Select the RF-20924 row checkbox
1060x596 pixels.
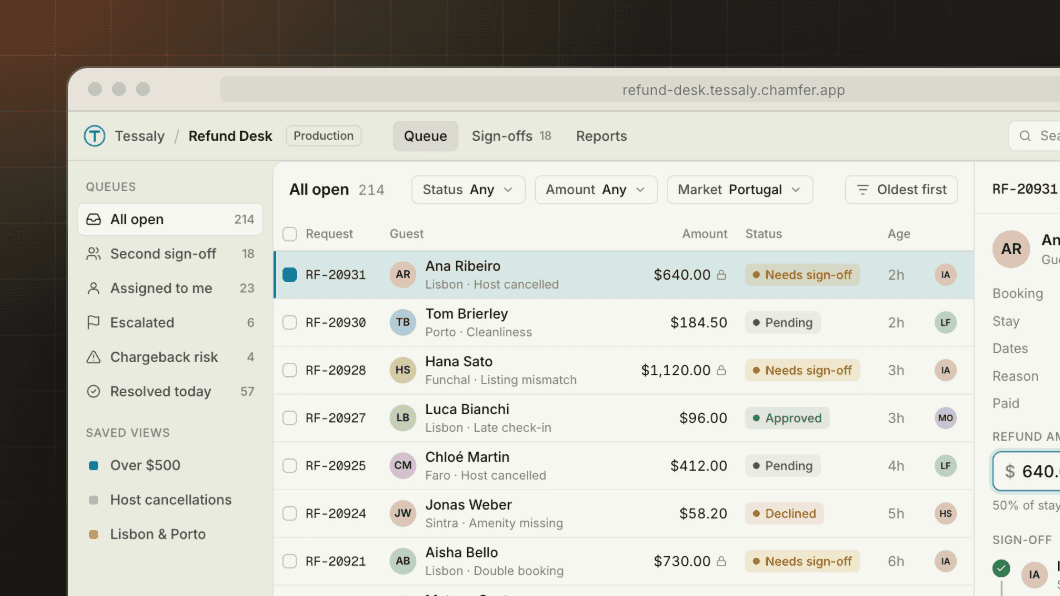pyautogui.click(x=290, y=514)
